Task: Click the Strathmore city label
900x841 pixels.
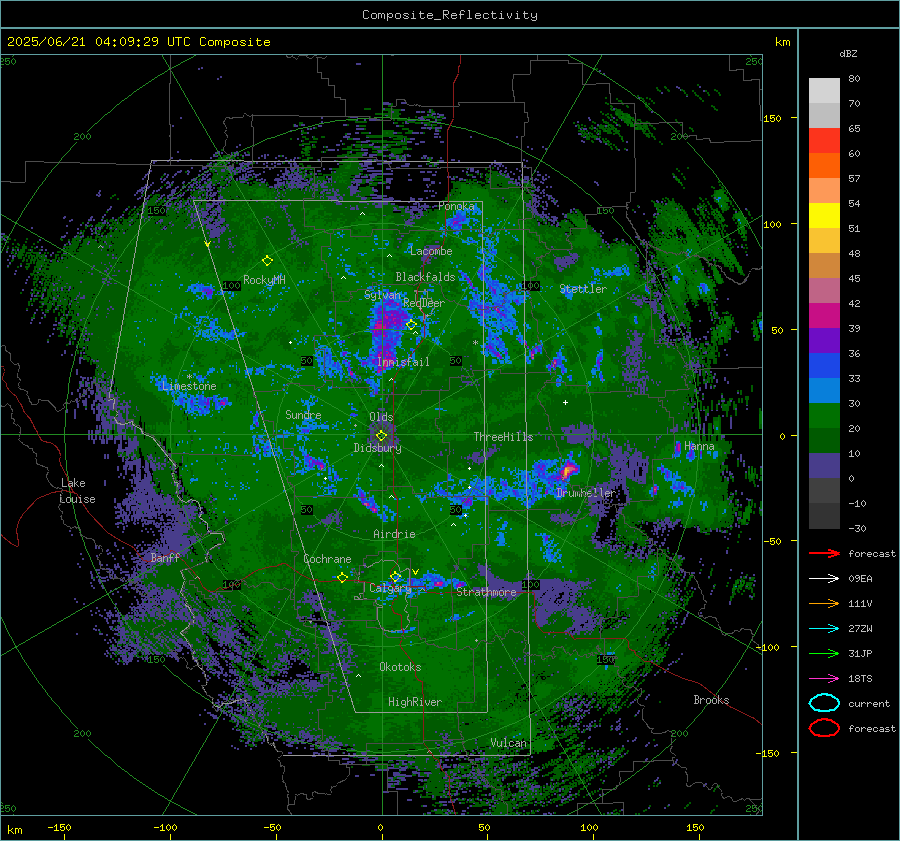Action: [x=486, y=592]
